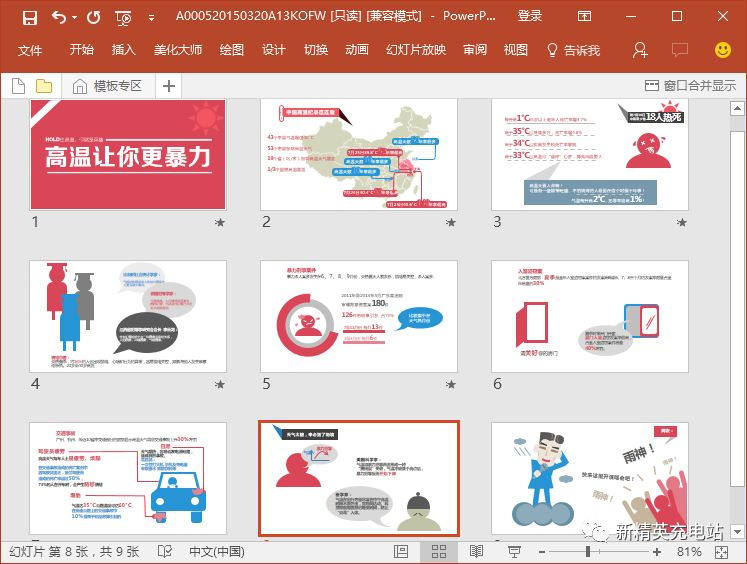Expand the Customize Quick Access Toolbar dropdown
Viewport: 747px width, 564px height.
click(151, 17)
